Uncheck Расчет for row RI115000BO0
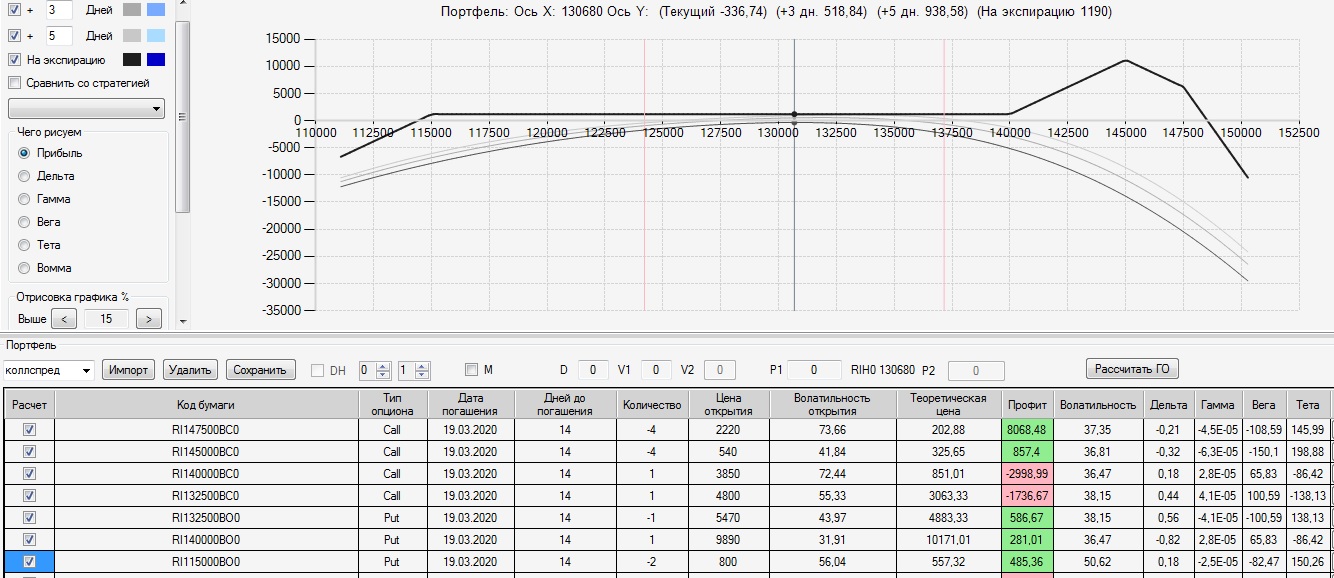The width and height of the screenshot is (1334, 578). click(x=29, y=561)
